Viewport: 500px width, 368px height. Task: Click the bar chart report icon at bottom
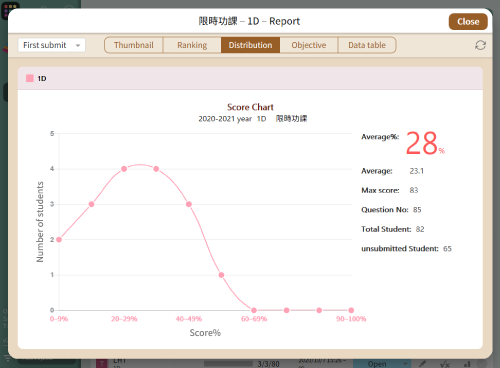tap(467, 364)
